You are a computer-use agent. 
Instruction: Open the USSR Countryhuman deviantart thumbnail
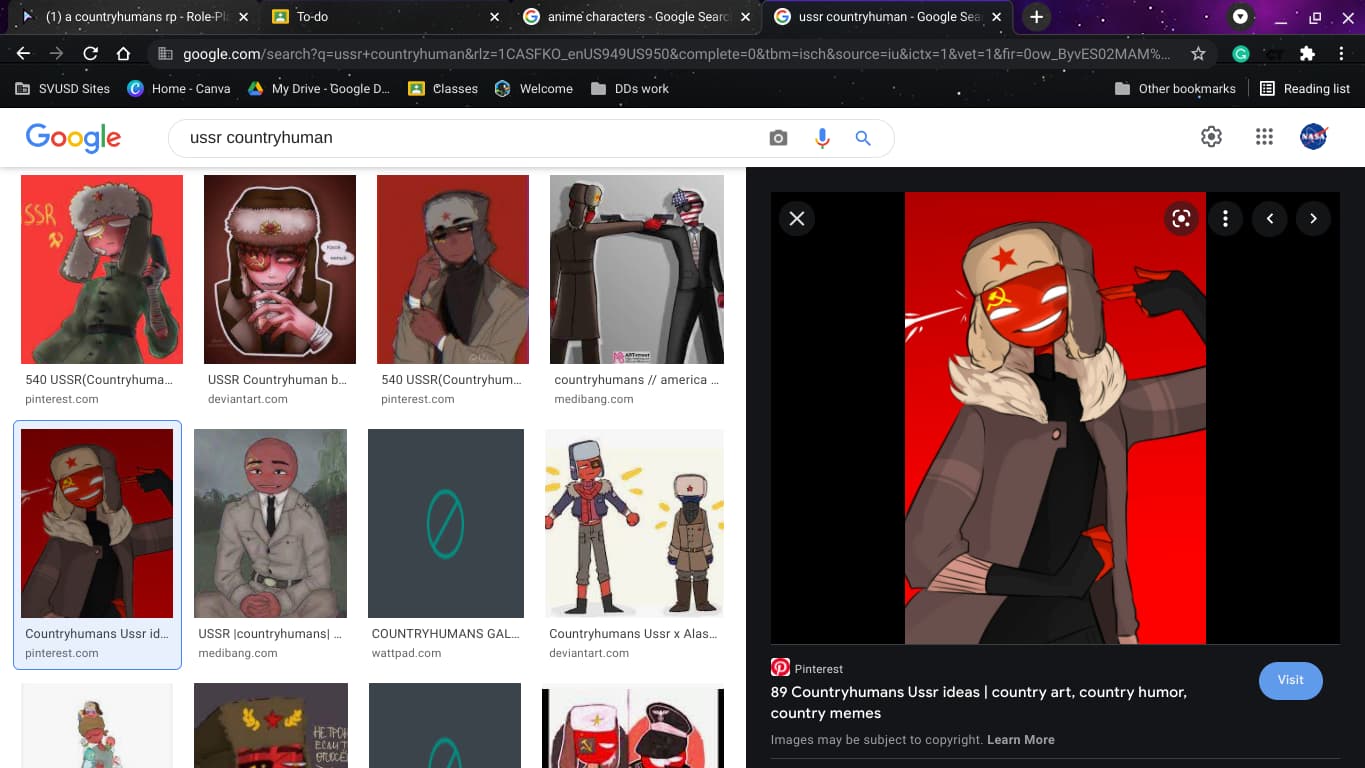(x=280, y=270)
